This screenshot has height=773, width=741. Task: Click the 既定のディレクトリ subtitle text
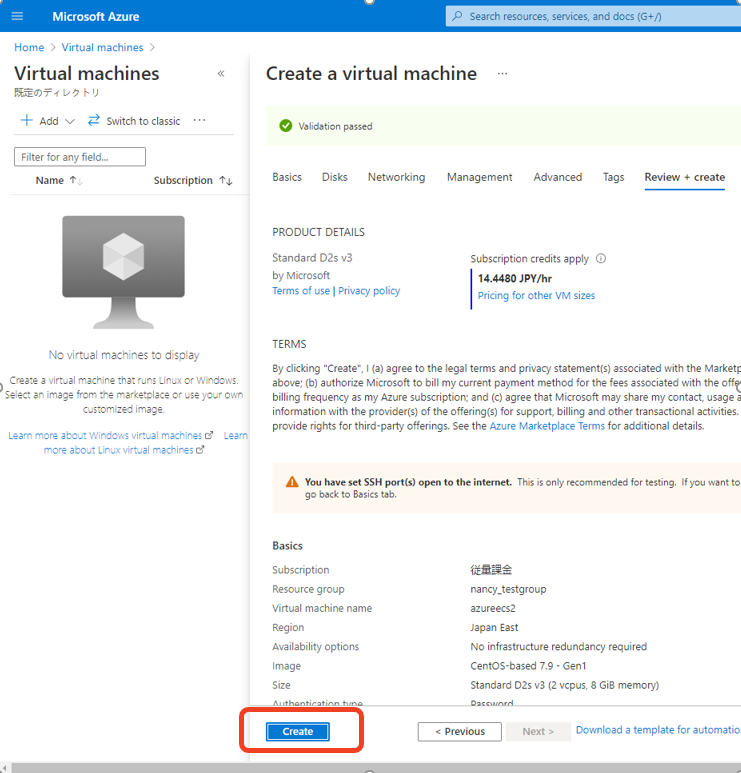point(57,93)
